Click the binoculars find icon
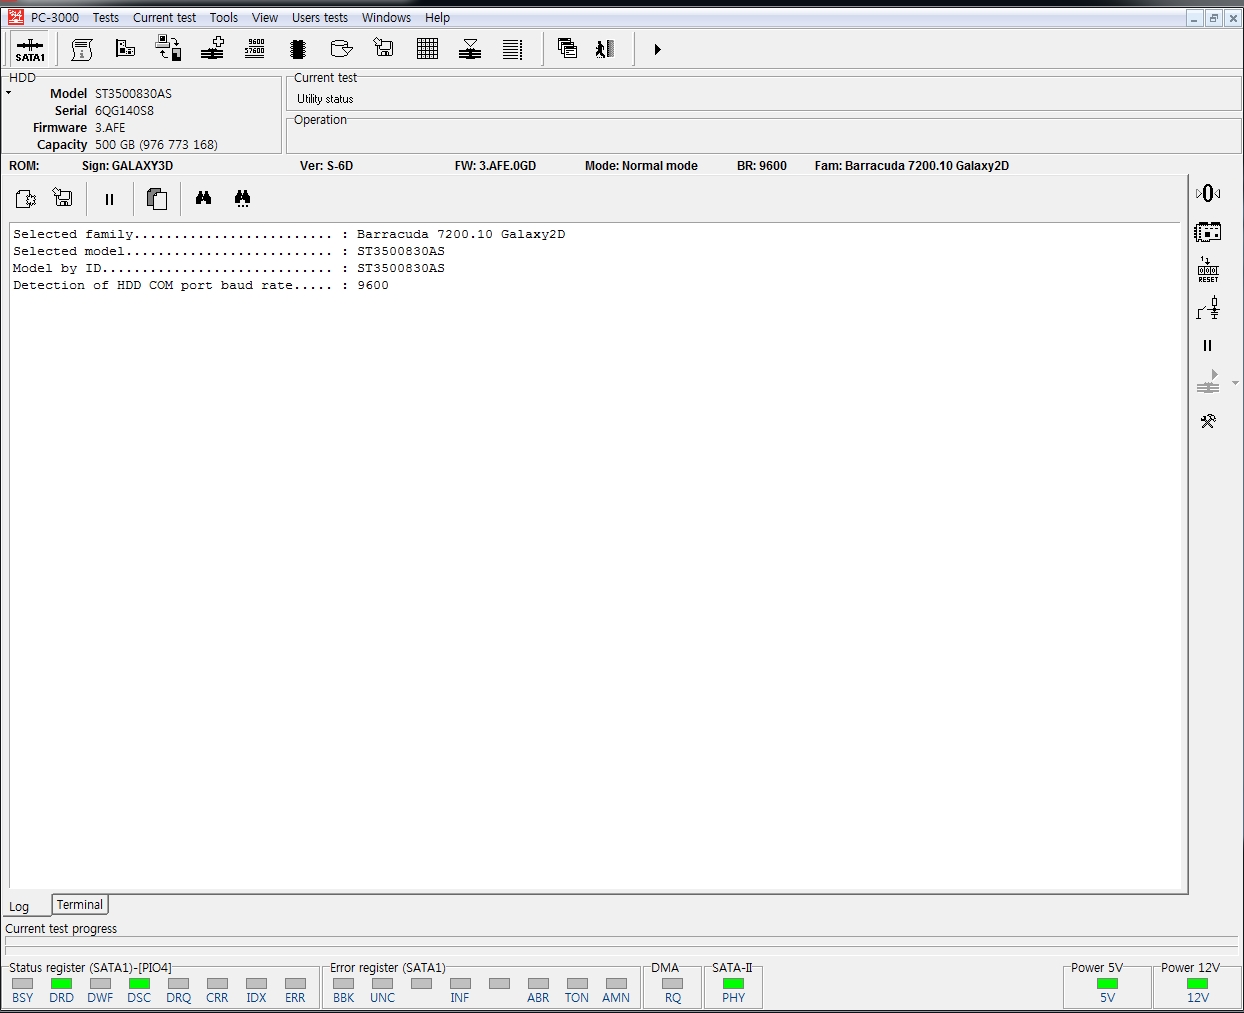The image size is (1244, 1013). pos(203,198)
